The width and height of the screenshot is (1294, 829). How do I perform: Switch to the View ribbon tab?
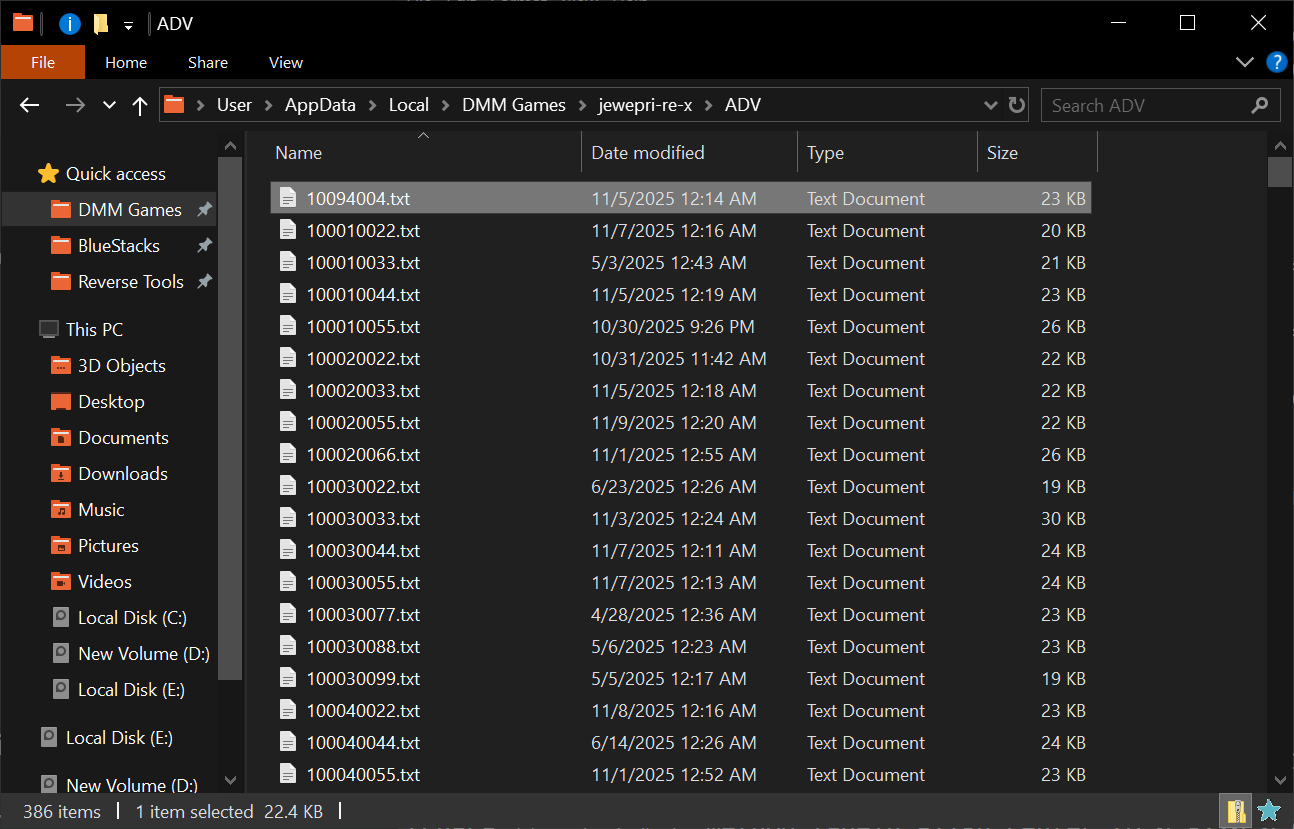[285, 62]
